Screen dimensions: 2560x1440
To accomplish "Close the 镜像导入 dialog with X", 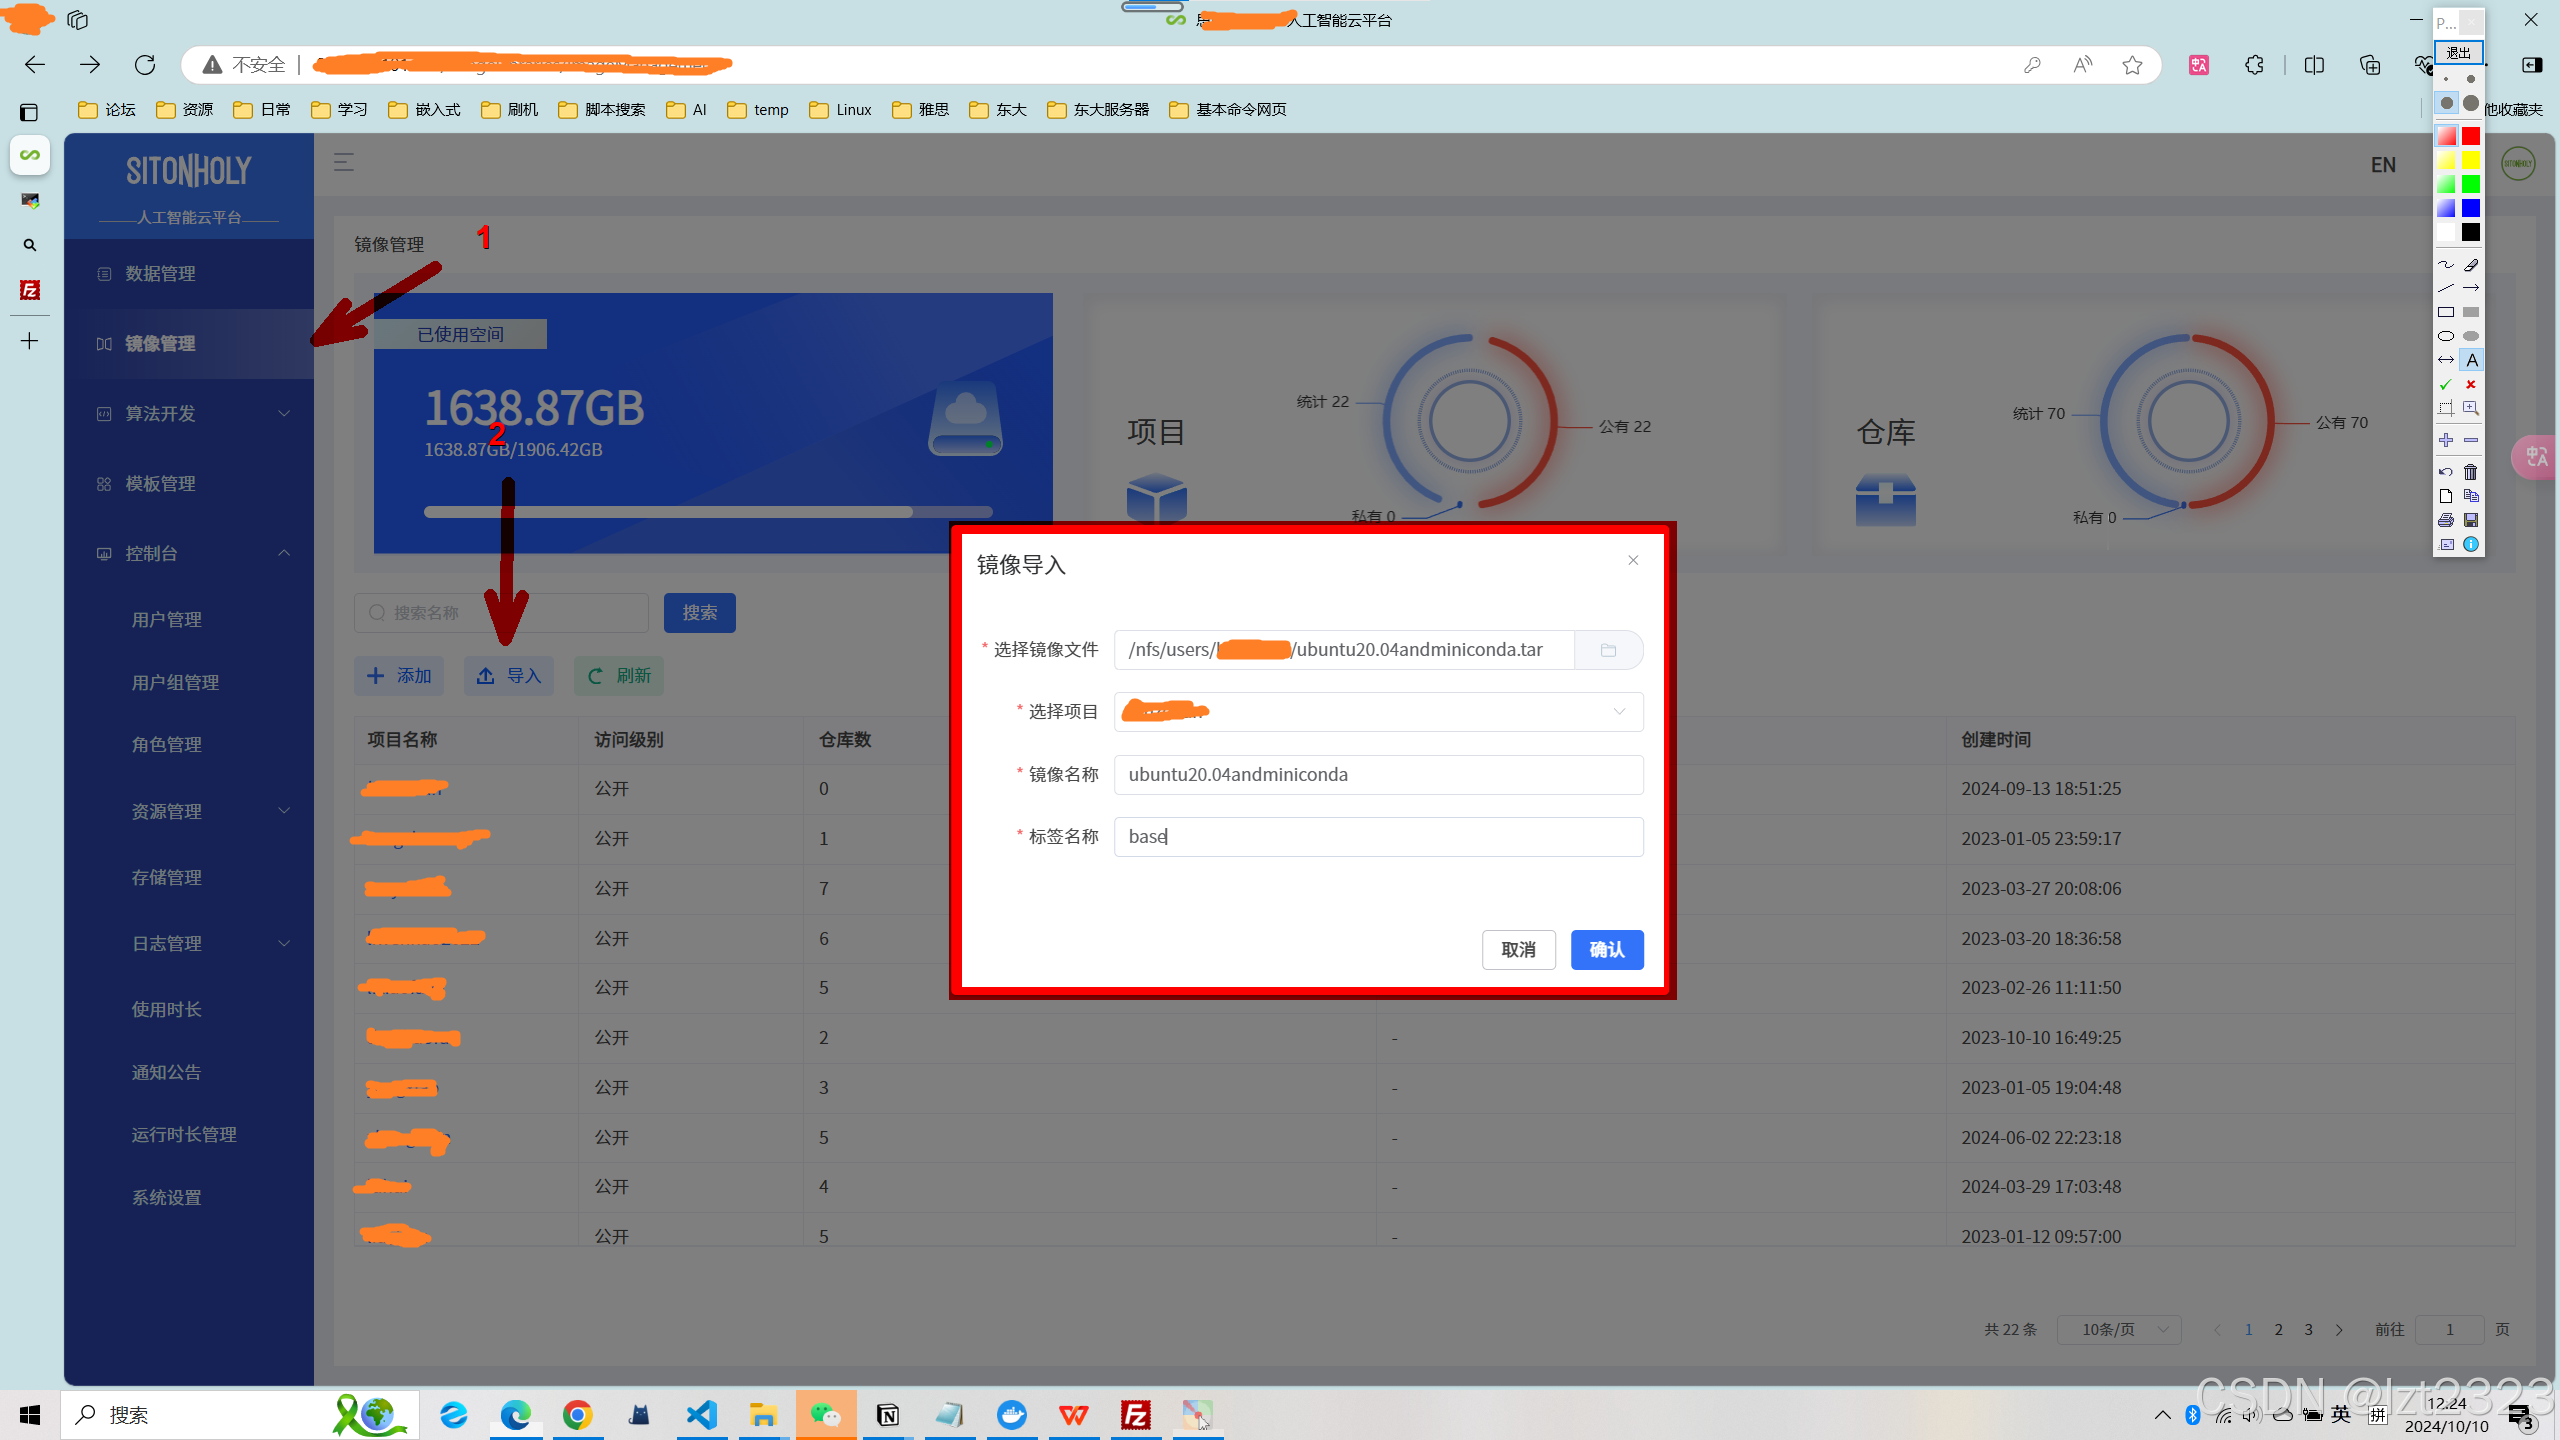I will (1633, 560).
